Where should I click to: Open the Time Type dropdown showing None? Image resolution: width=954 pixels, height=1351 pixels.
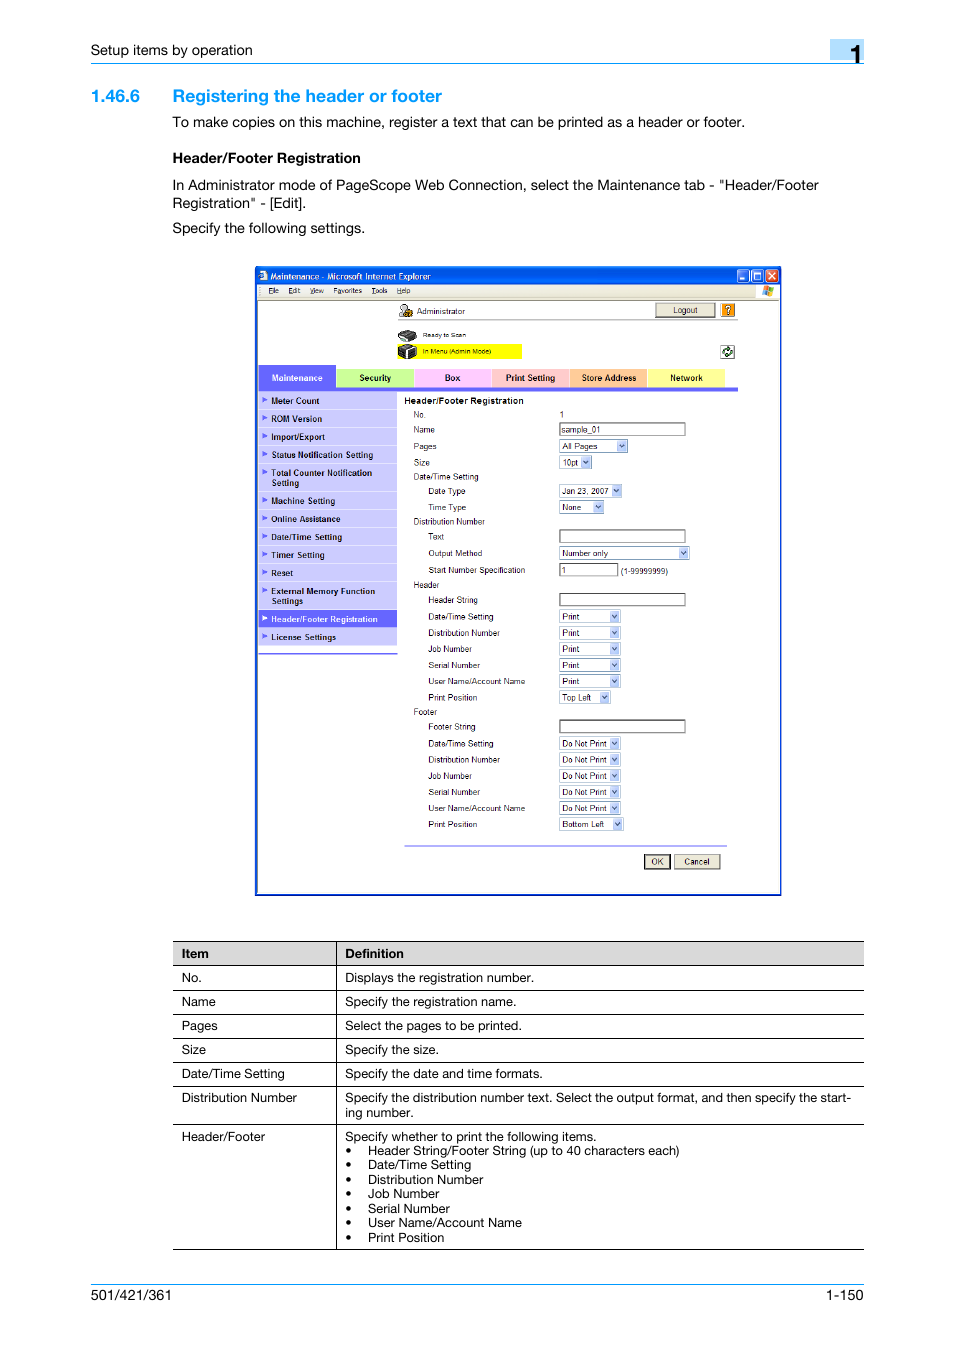click(582, 507)
